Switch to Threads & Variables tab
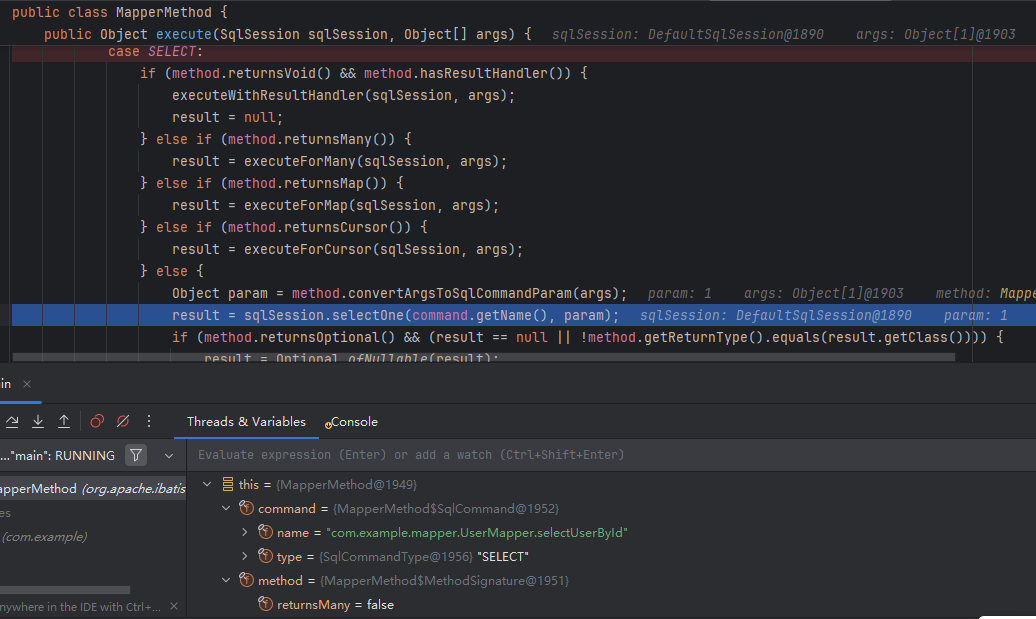Image resolution: width=1036 pixels, height=619 pixels. [x=246, y=421]
